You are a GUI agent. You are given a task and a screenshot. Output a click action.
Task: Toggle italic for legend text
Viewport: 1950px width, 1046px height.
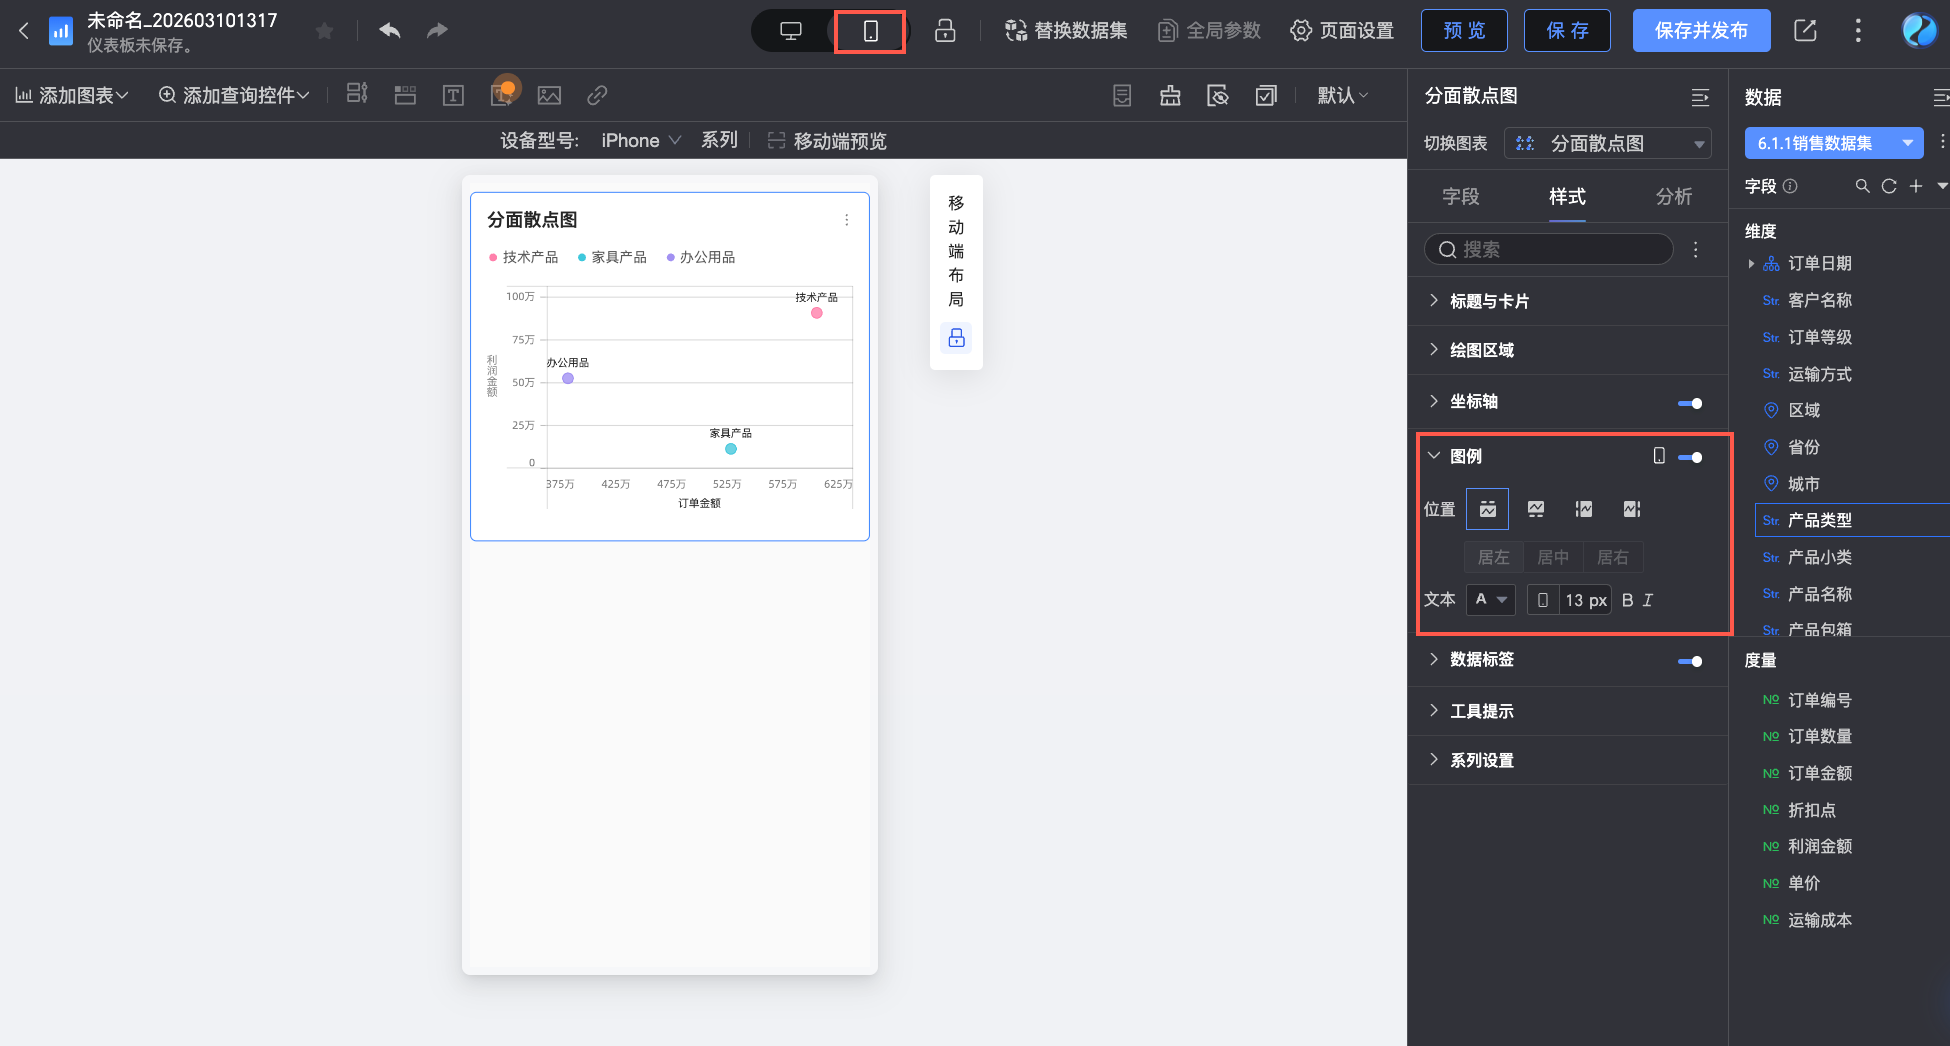click(1648, 600)
